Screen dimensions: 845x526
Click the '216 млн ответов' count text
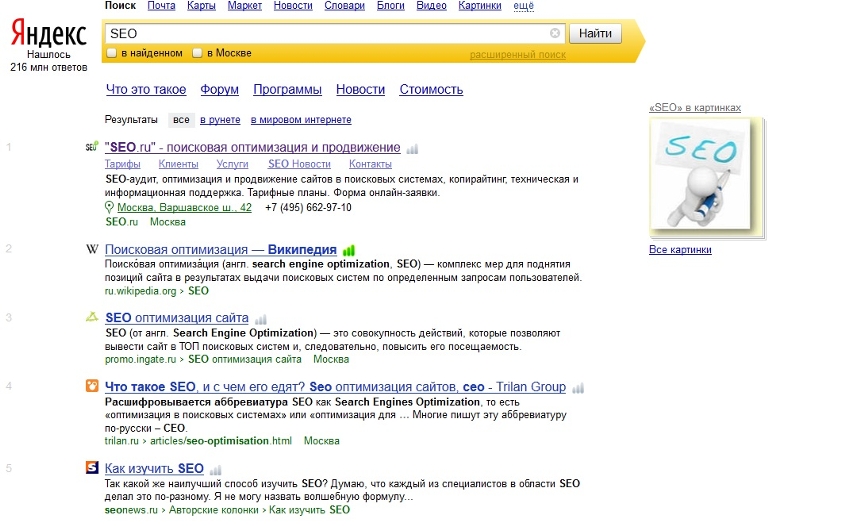pyautogui.click(x=49, y=67)
